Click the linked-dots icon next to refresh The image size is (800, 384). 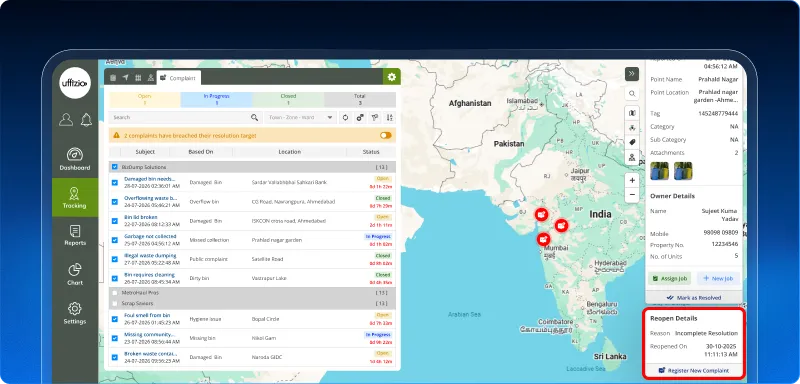coord(360,117)
